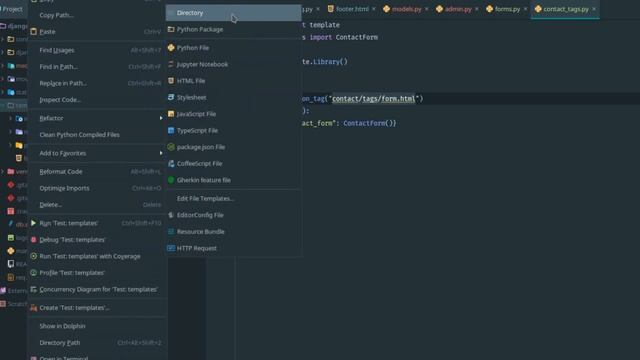
Task: Choose Paste in context menu
Action: pos(96,31)
